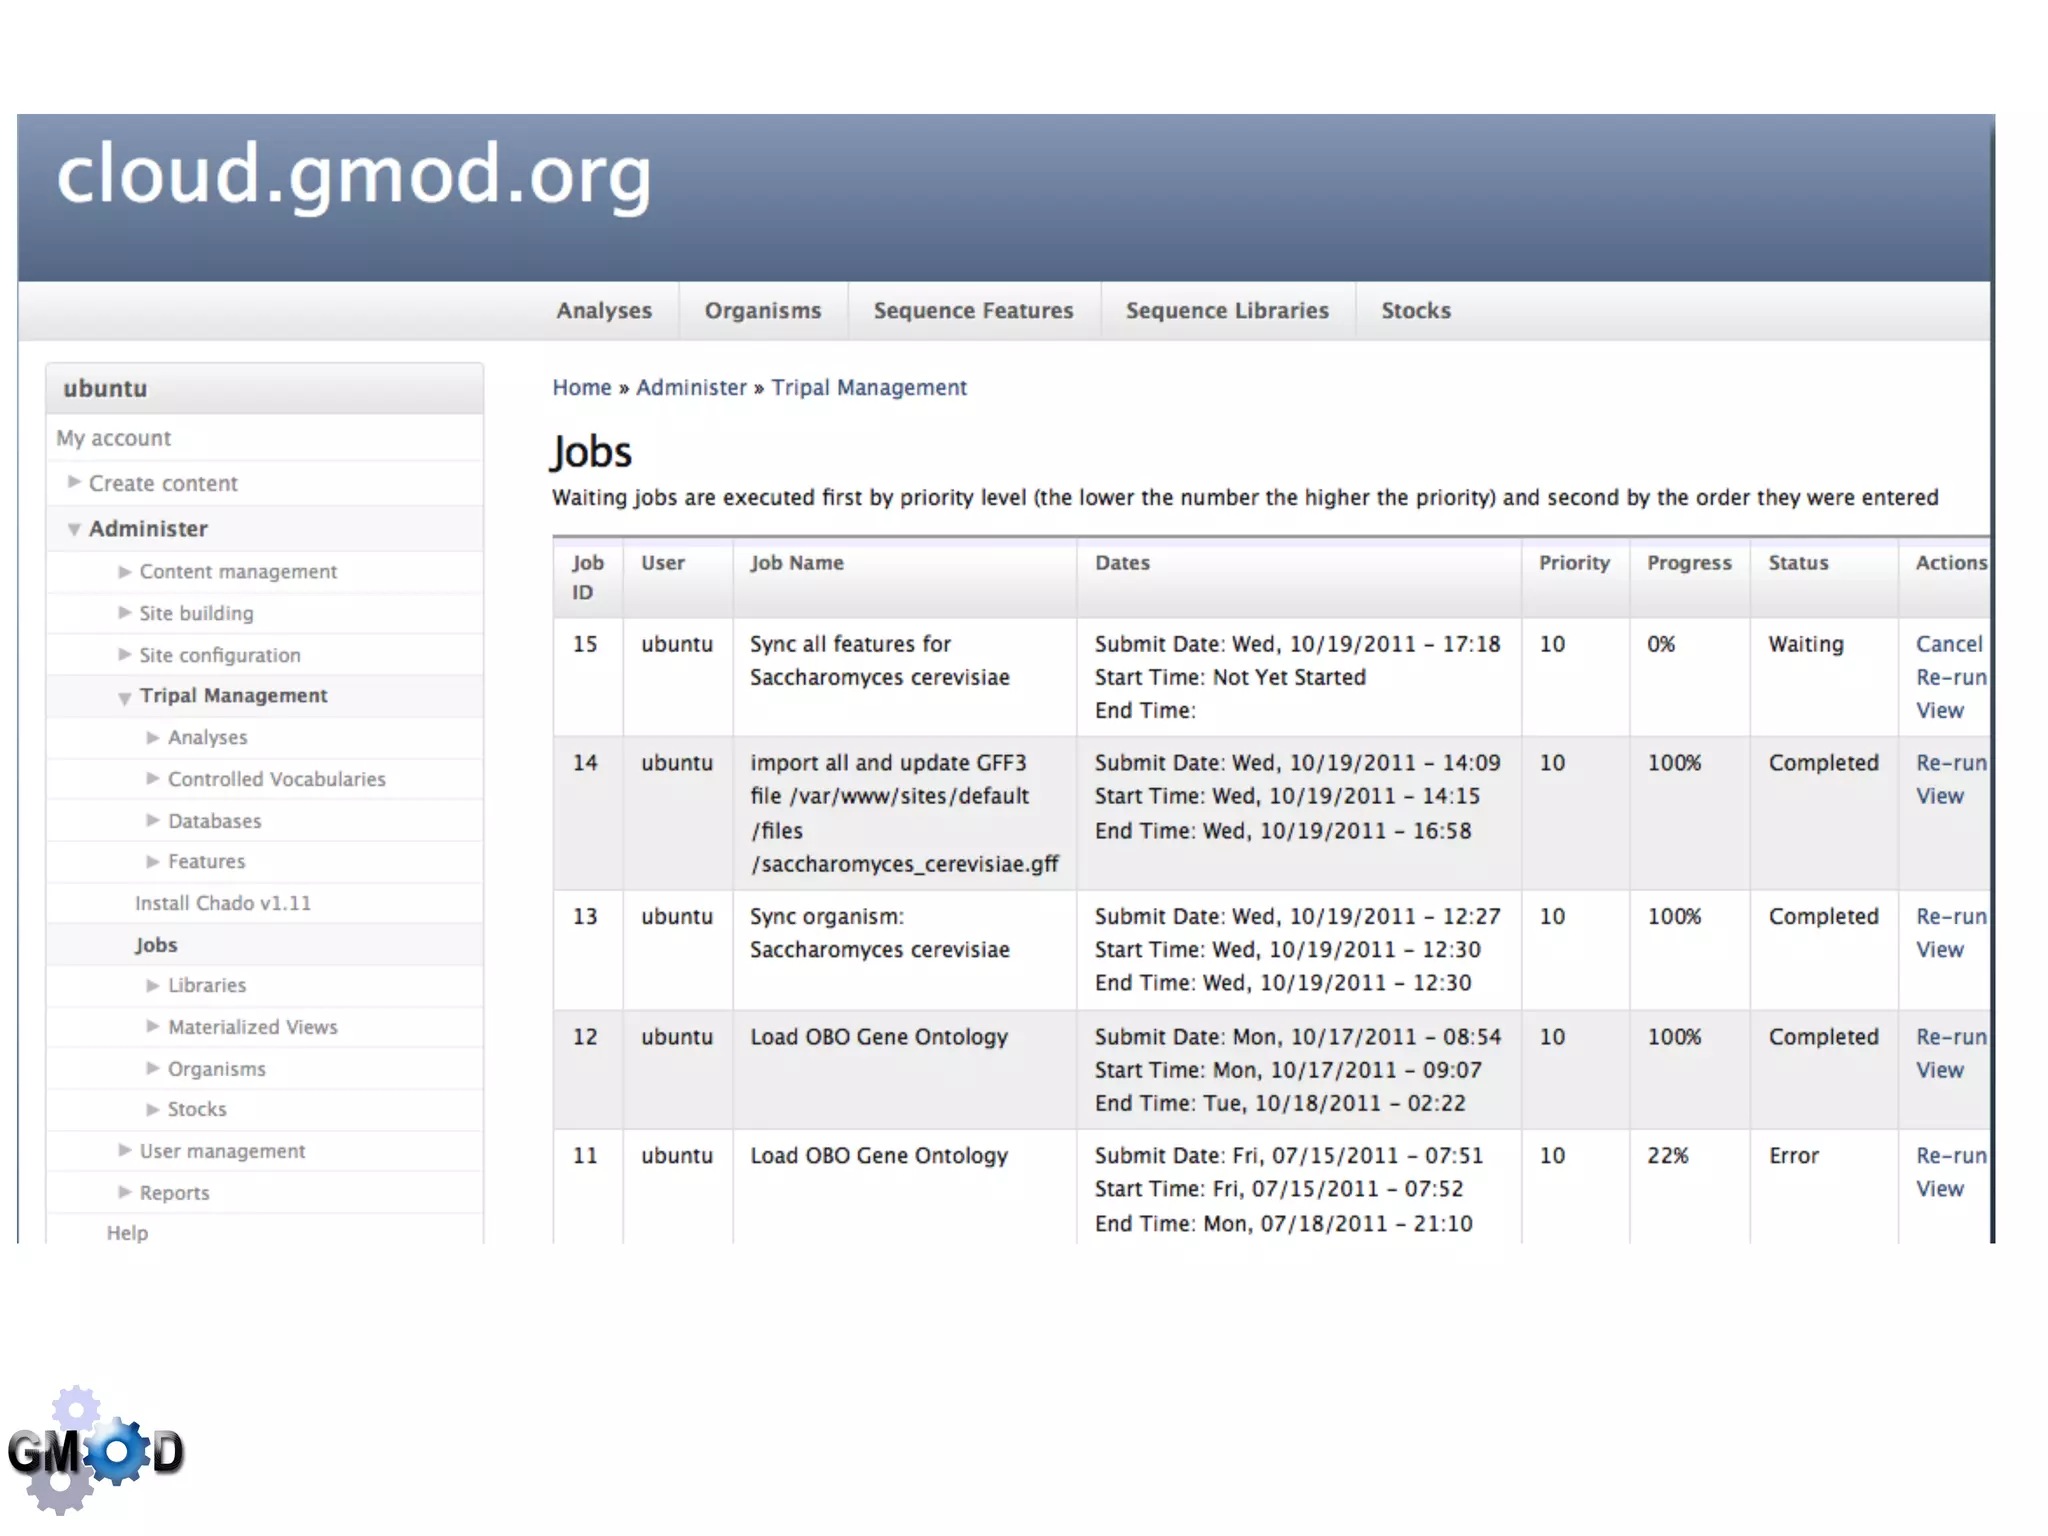Expand Controlled Vocabularies submenu arrow
This screenshot has width=2048, height=1536.
point(153,779)
